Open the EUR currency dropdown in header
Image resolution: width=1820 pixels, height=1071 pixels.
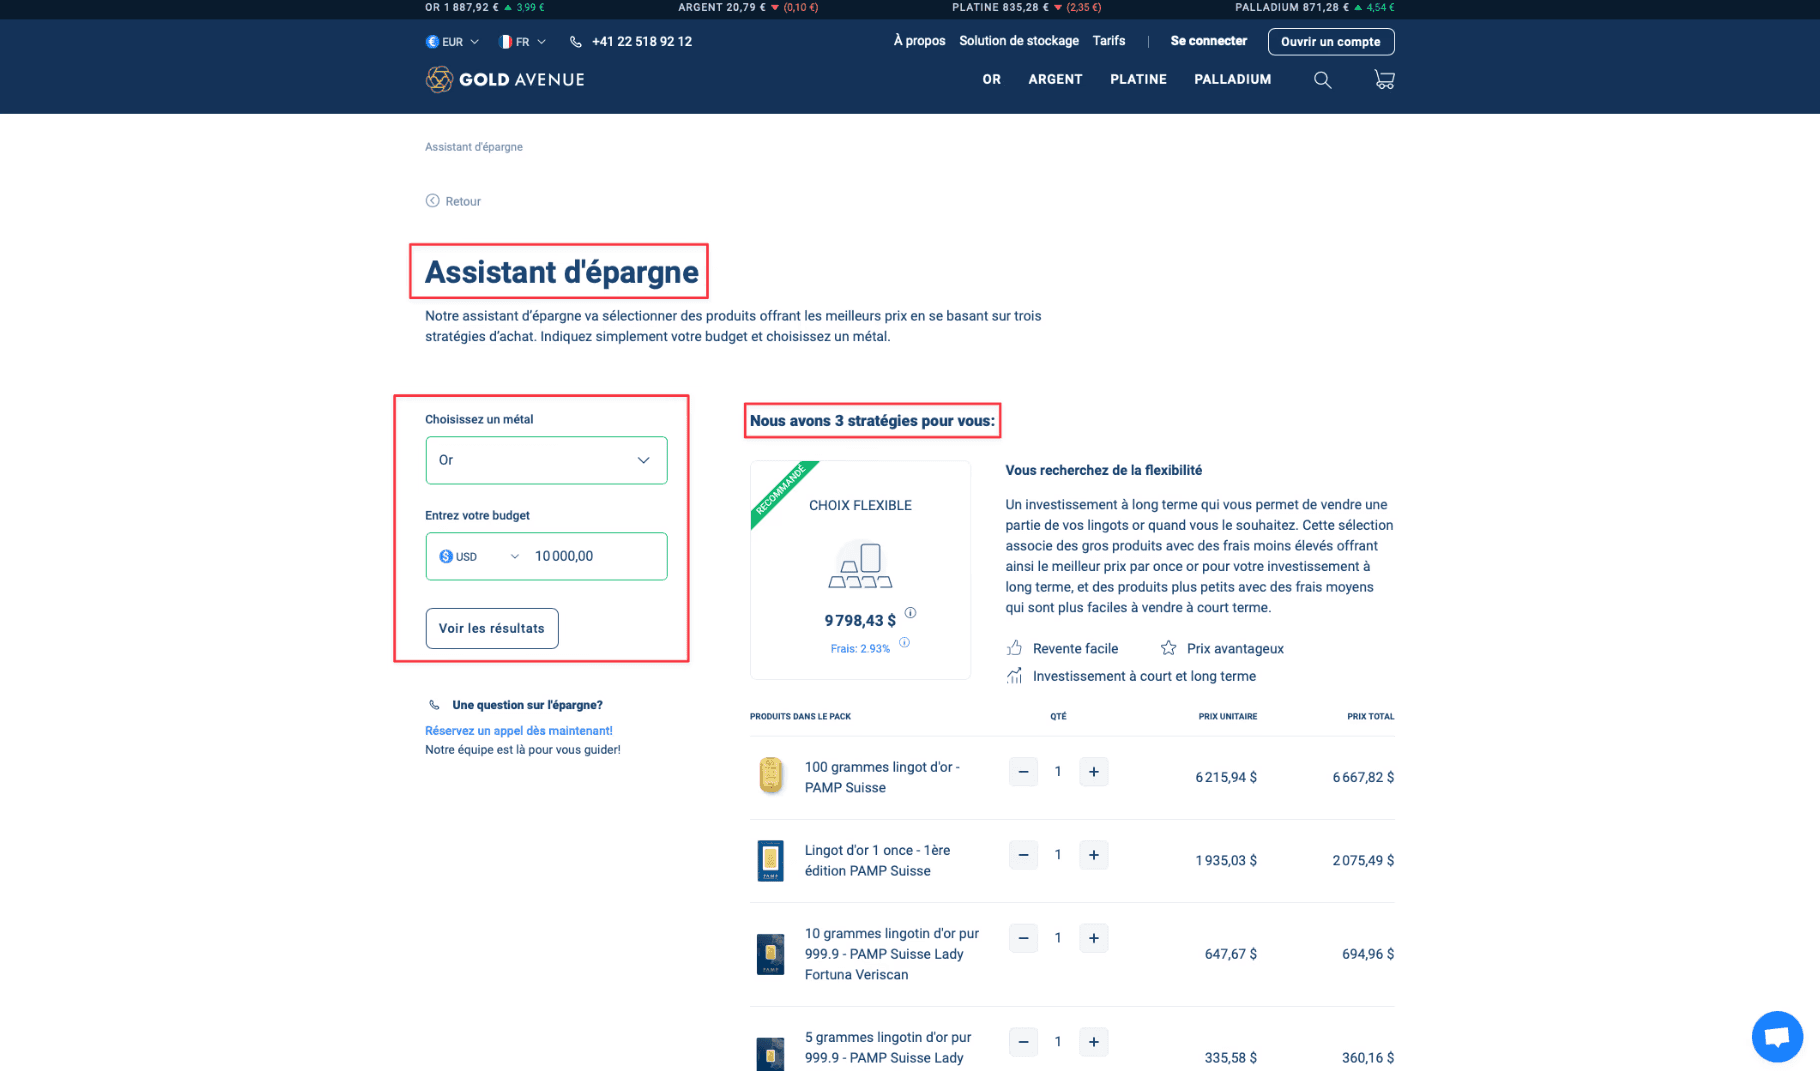pyautogui.click(x=453, y=42)
